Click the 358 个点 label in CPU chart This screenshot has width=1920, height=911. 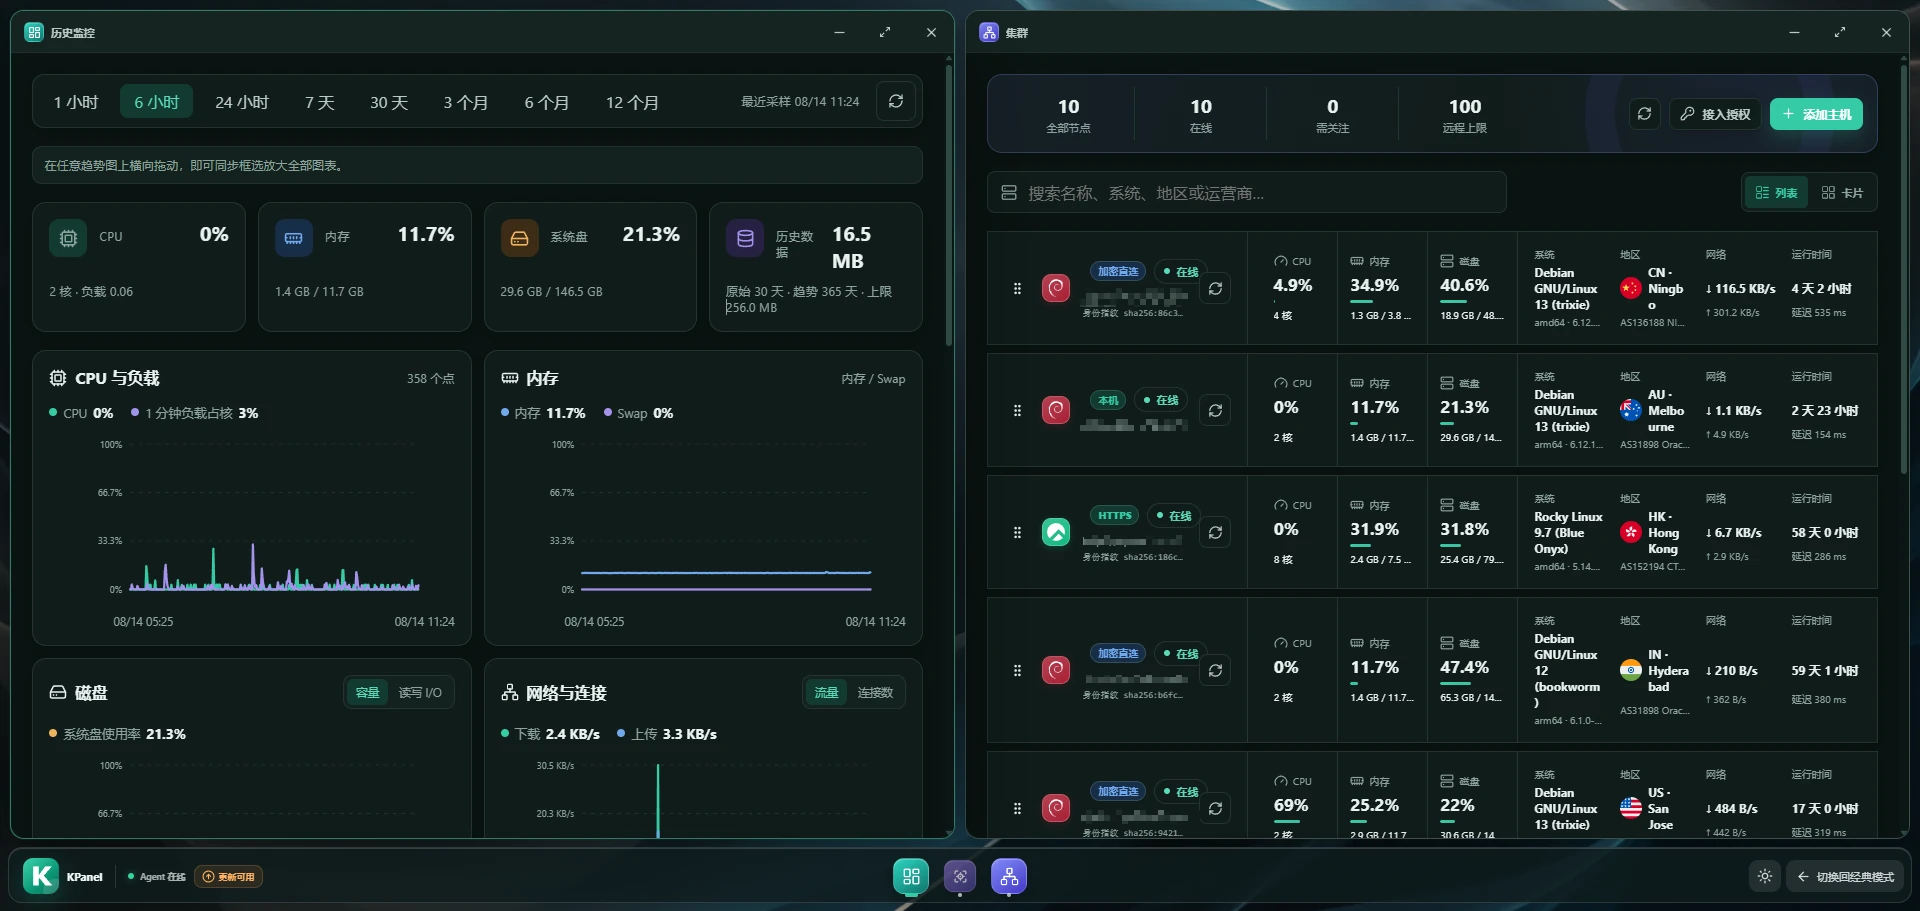click(430, 379)
